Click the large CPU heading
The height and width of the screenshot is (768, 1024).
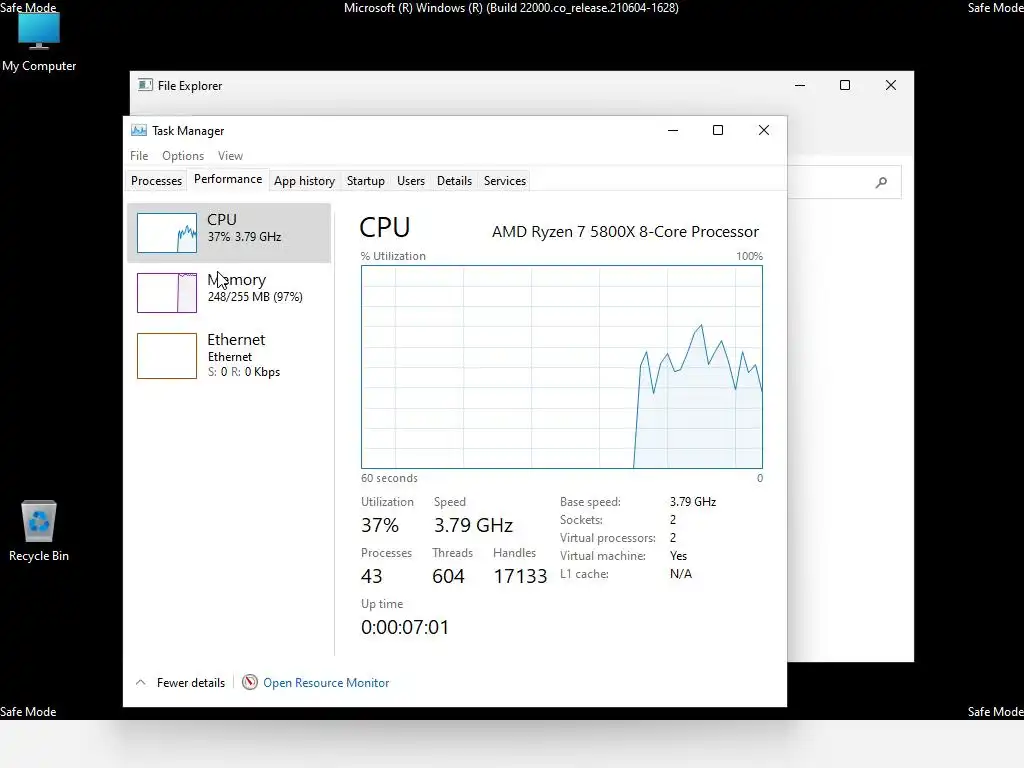click(x=385, y=227)
